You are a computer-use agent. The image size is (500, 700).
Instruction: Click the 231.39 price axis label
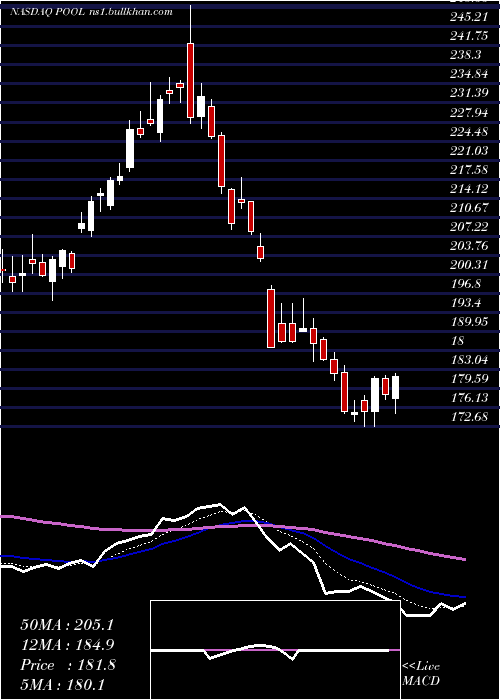click(468, 93)
